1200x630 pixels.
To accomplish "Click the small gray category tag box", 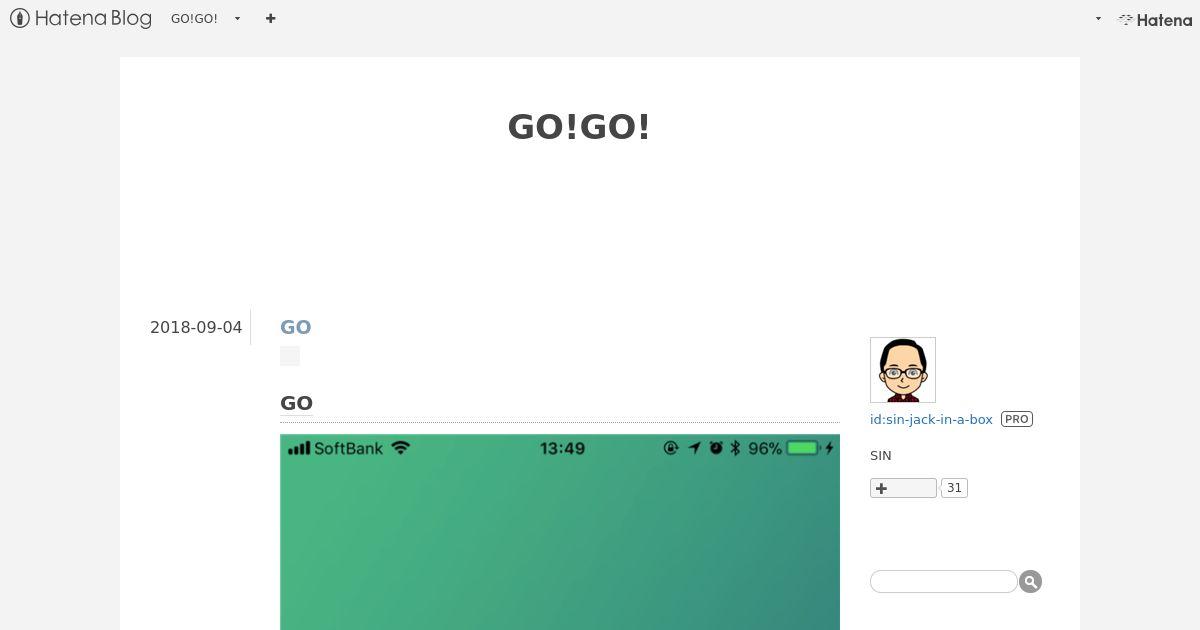I will (290, 356).
